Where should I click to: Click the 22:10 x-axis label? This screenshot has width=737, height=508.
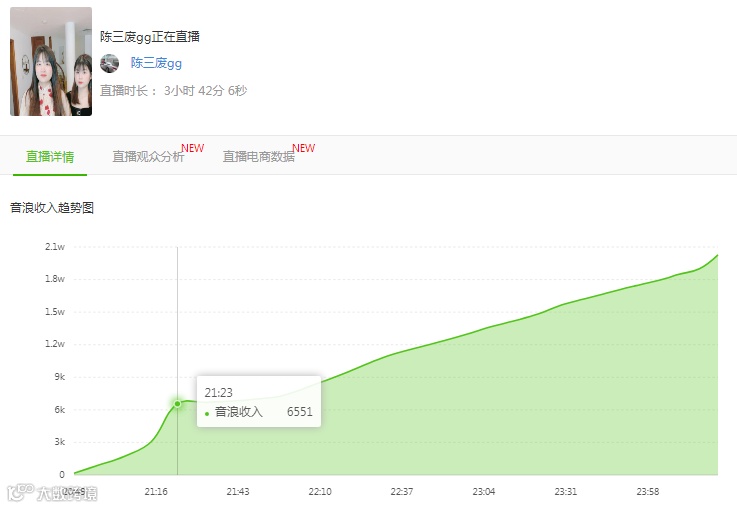pos(320,492)
